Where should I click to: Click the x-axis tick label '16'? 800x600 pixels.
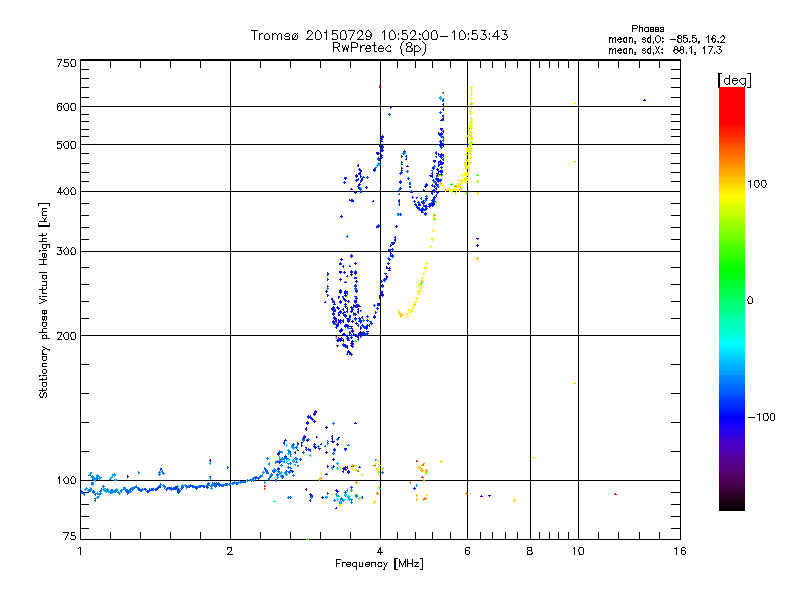680,551
